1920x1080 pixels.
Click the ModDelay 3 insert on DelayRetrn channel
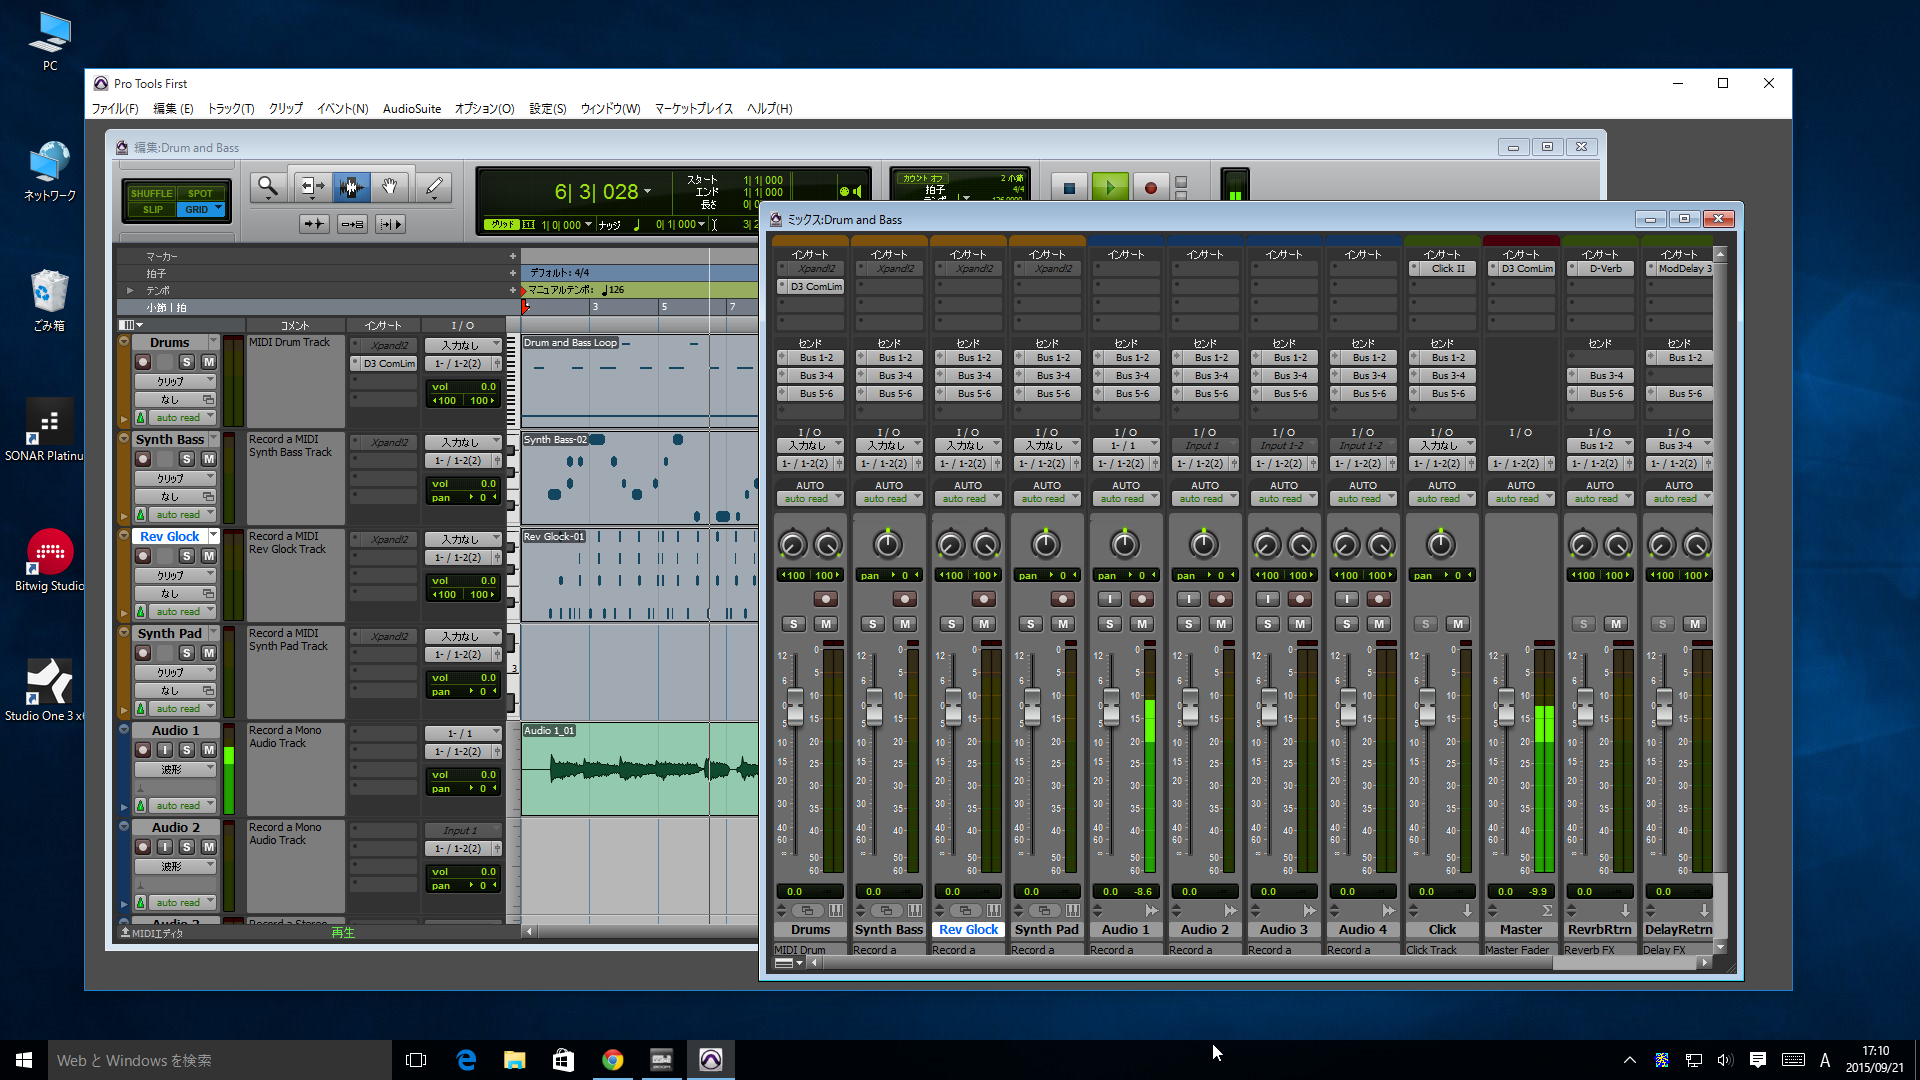(1679, 269)
